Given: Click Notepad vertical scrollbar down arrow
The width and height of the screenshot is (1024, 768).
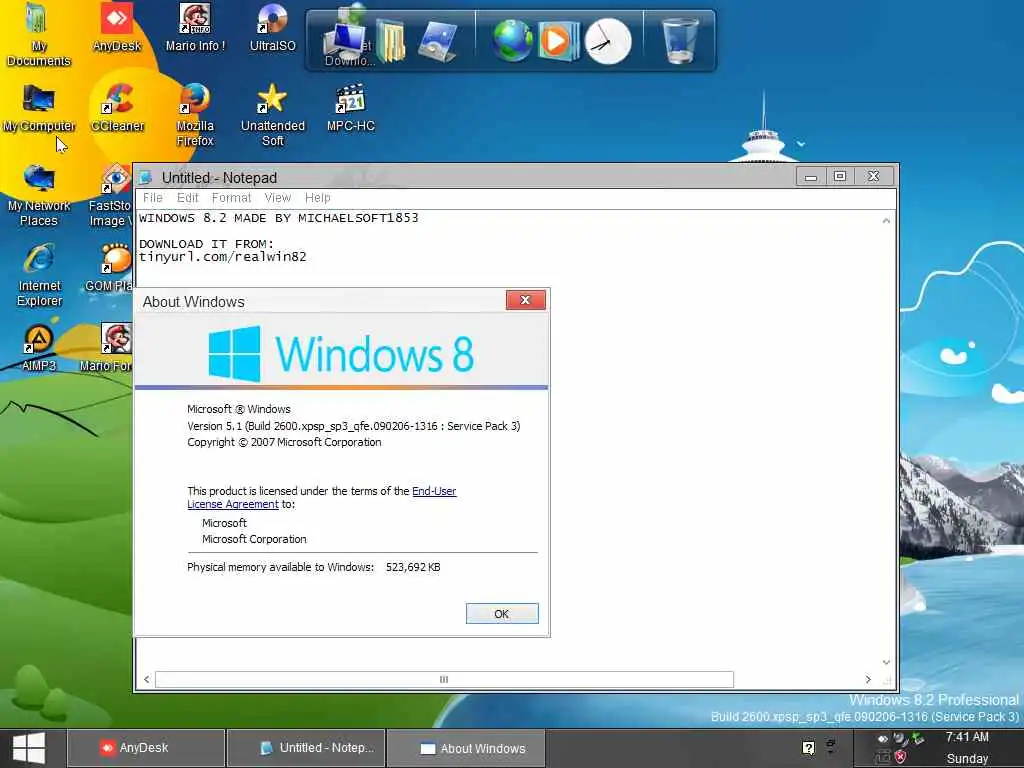Looking at the screenshot, I should tap(886, 662).
